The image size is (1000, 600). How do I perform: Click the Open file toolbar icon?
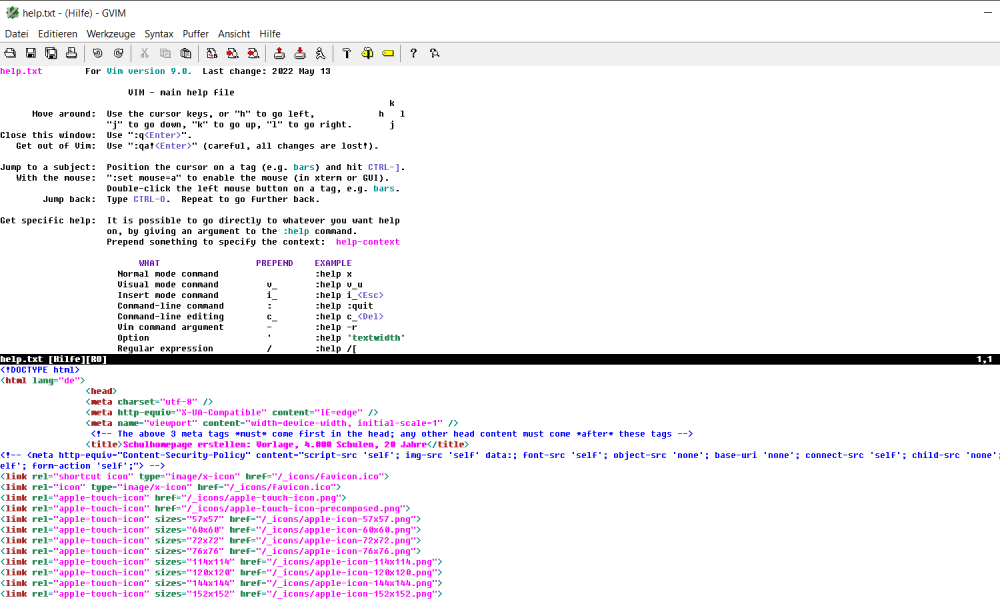click(10, 54)
